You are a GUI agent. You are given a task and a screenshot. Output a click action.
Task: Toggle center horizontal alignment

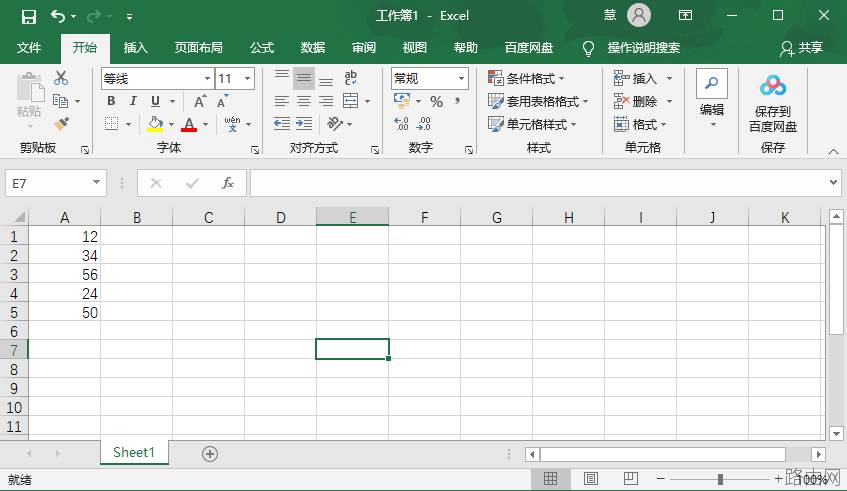point(304,101)
